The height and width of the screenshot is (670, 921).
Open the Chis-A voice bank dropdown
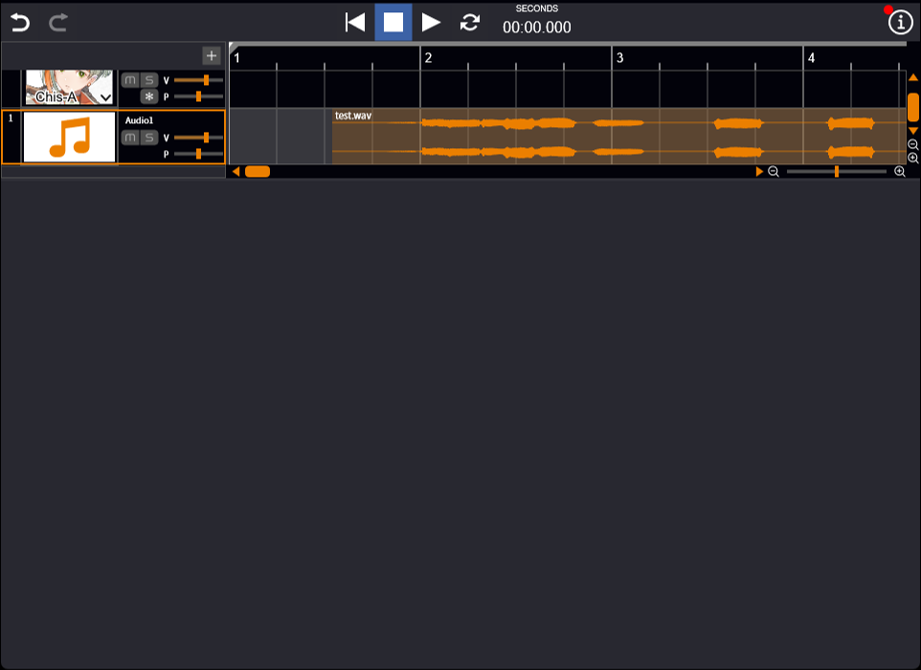pos(106,97)
